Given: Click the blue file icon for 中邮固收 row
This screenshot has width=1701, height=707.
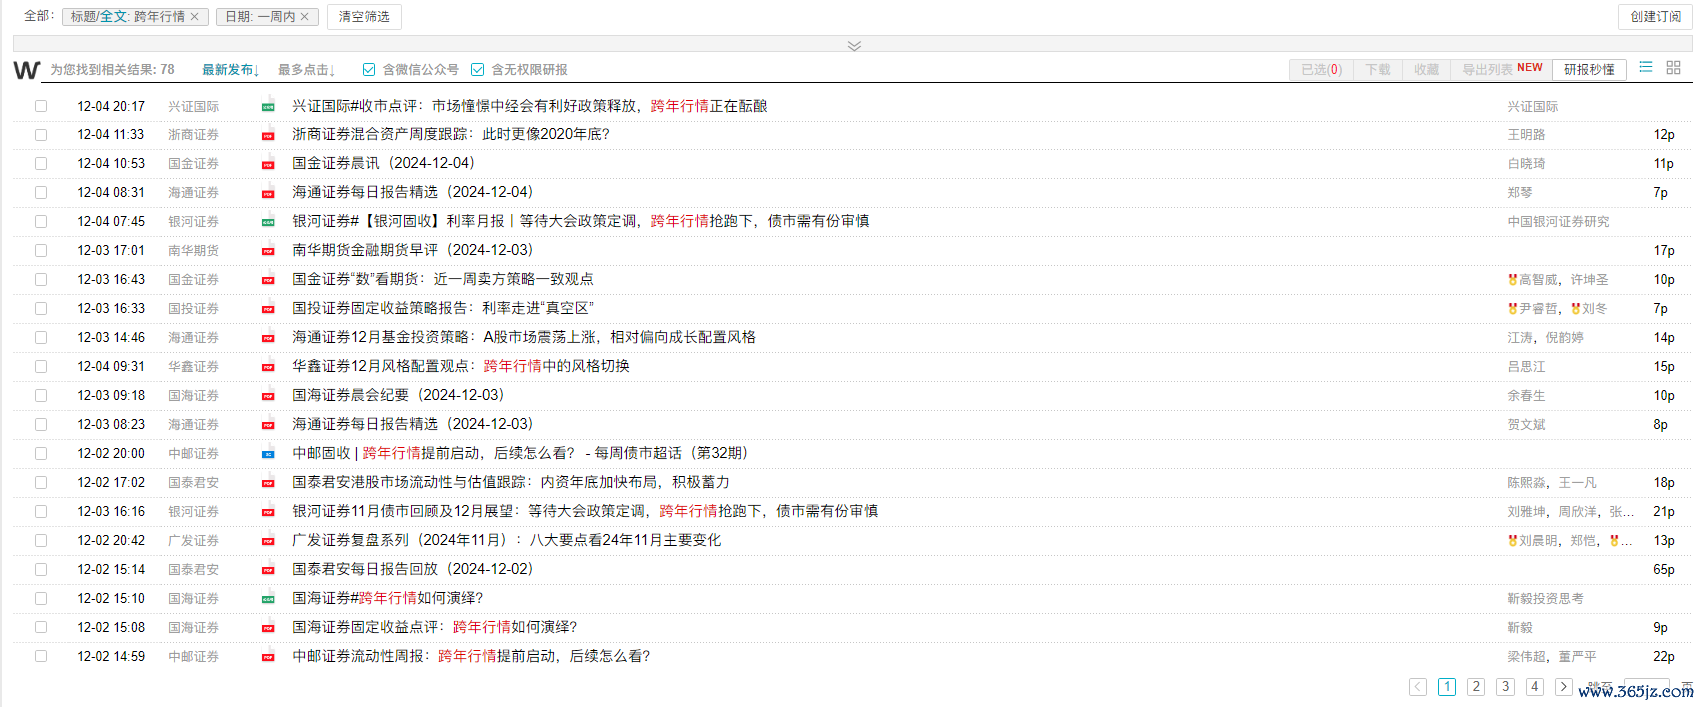Looking at the screenshot, I should 268,455.
